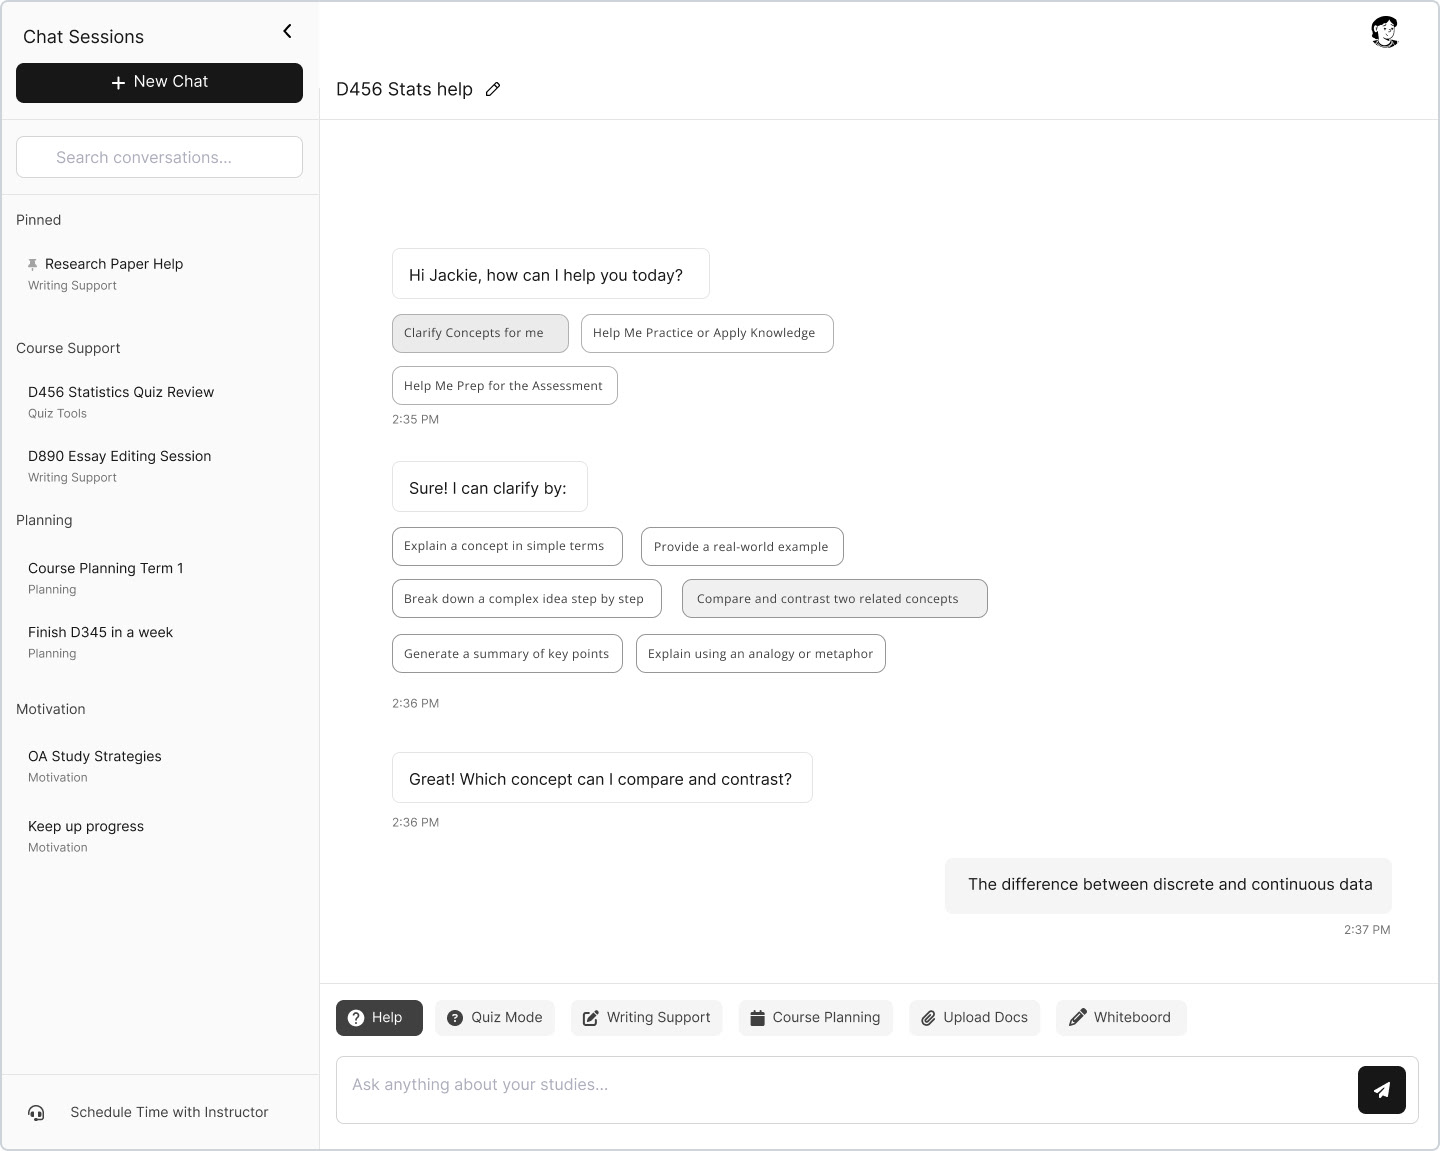Open the Whiteboard tool
The image size is (1440, 1151).
1120,1018
